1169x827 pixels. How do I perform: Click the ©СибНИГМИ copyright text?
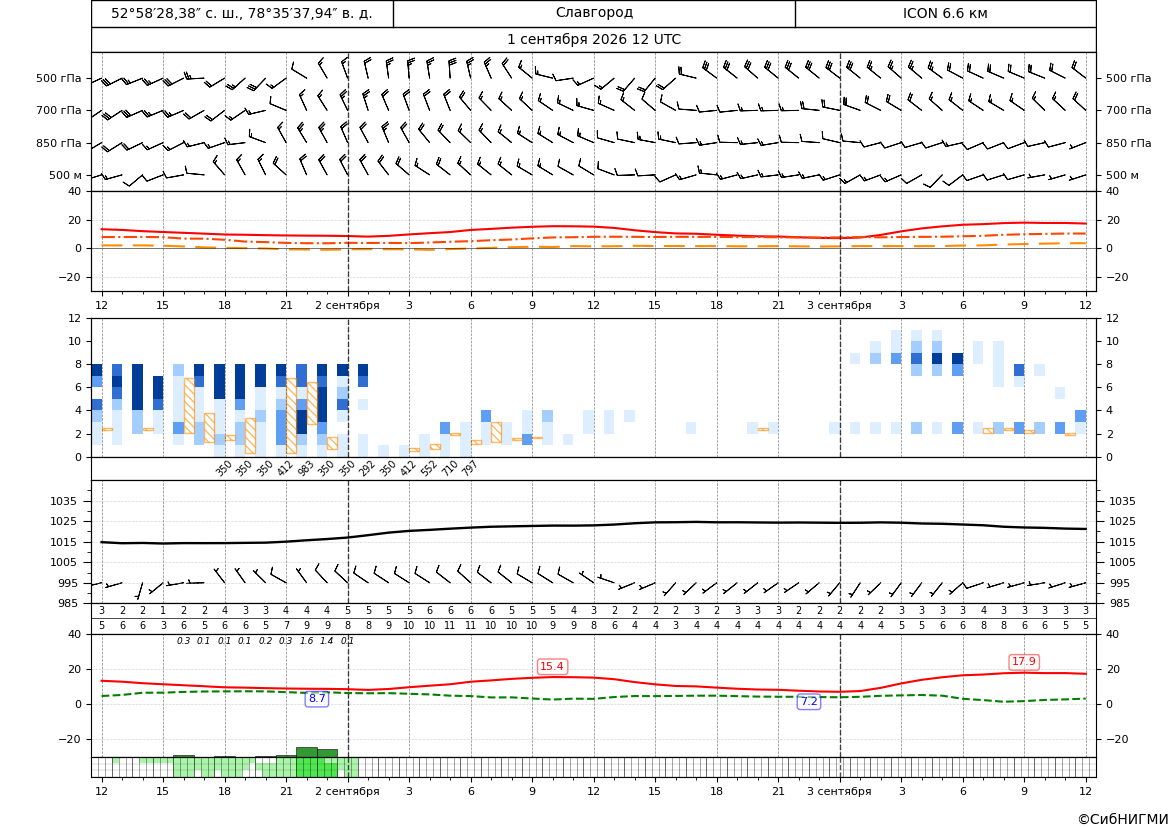coord(1123,819)
